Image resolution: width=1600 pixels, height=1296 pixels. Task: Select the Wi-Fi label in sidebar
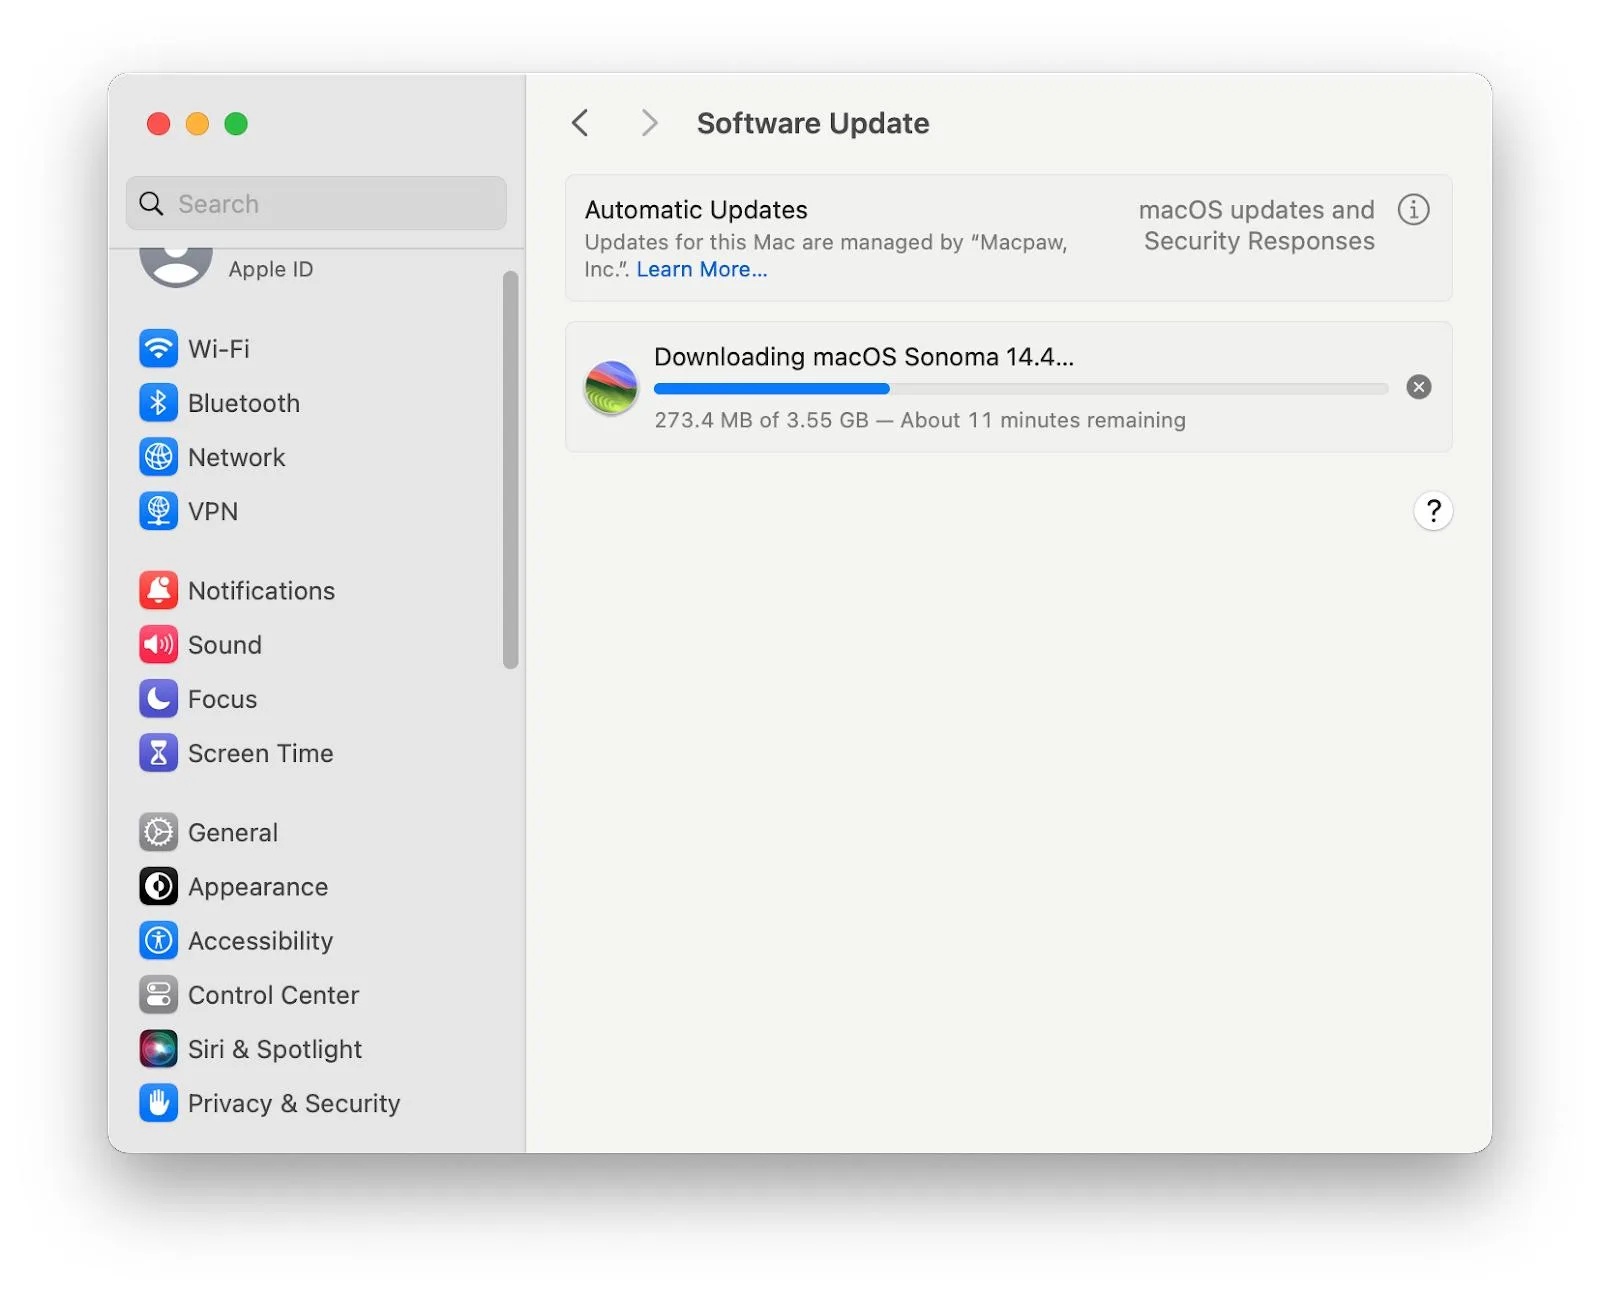click(x=219, y=349)
